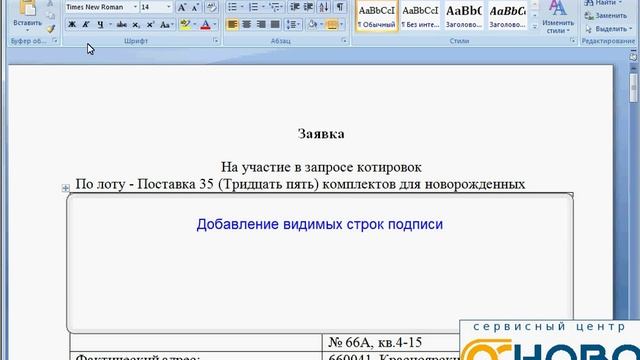Click the borders button
Screen dimensions: 640x360
[x=332, y=25]
